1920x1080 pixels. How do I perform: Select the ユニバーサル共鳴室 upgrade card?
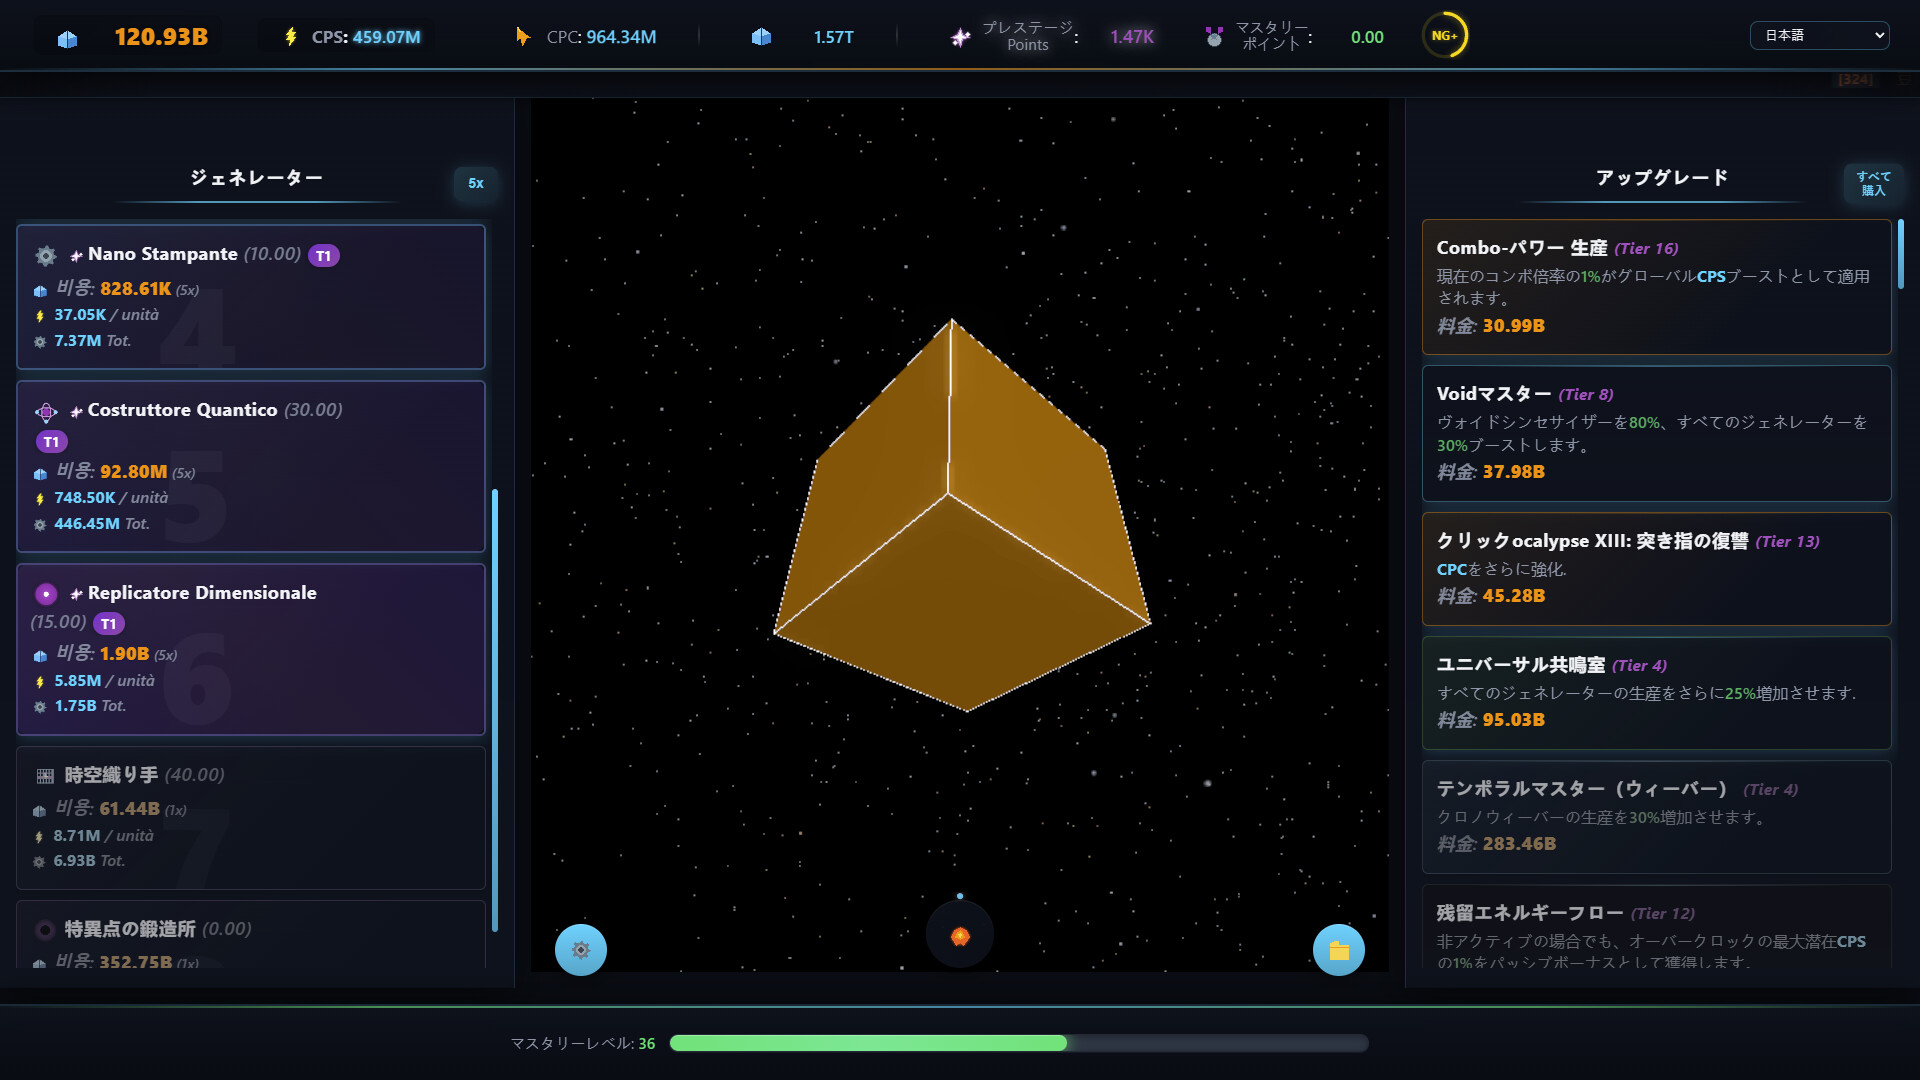tap(1656, 692)
